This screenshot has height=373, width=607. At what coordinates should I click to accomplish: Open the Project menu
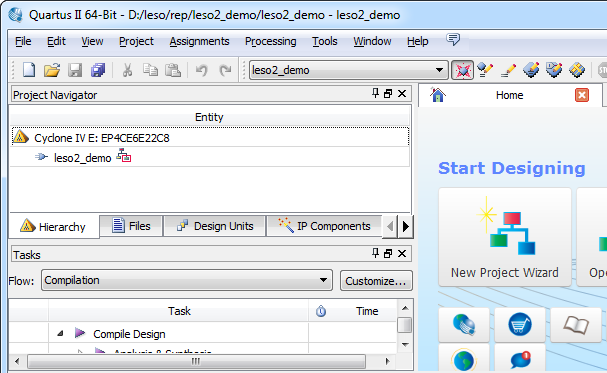(x=136, y=41)
